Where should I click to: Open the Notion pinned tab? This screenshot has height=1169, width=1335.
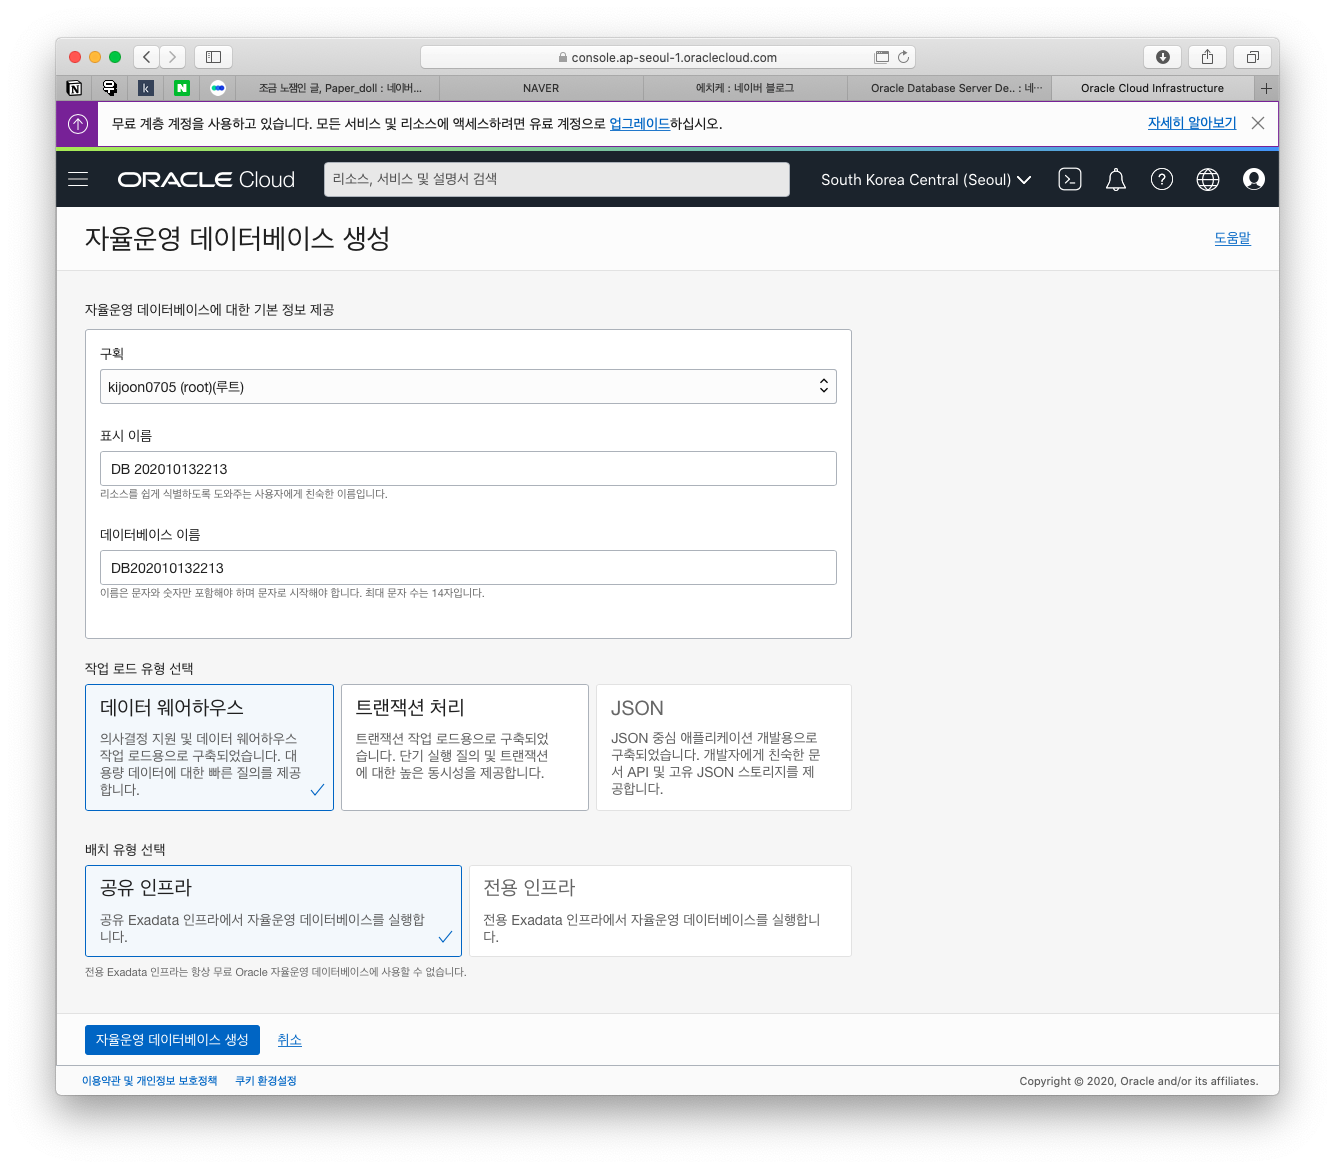(x=74, y=88)
